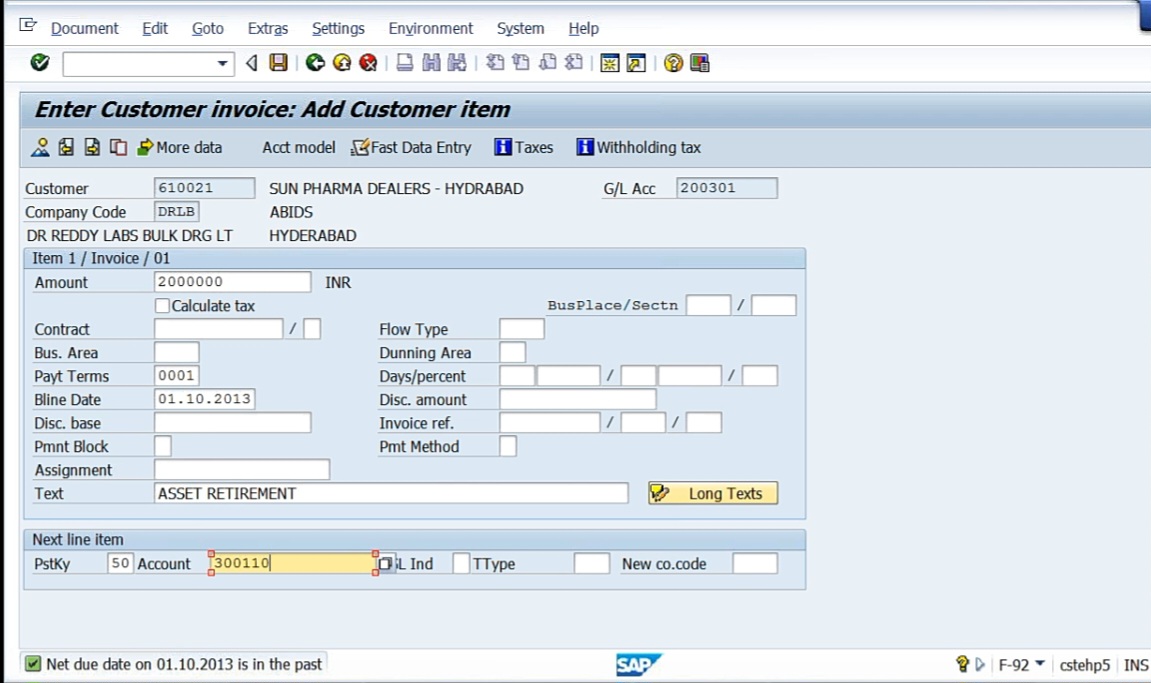Click the Account field in Next line item

pos(293,564)
